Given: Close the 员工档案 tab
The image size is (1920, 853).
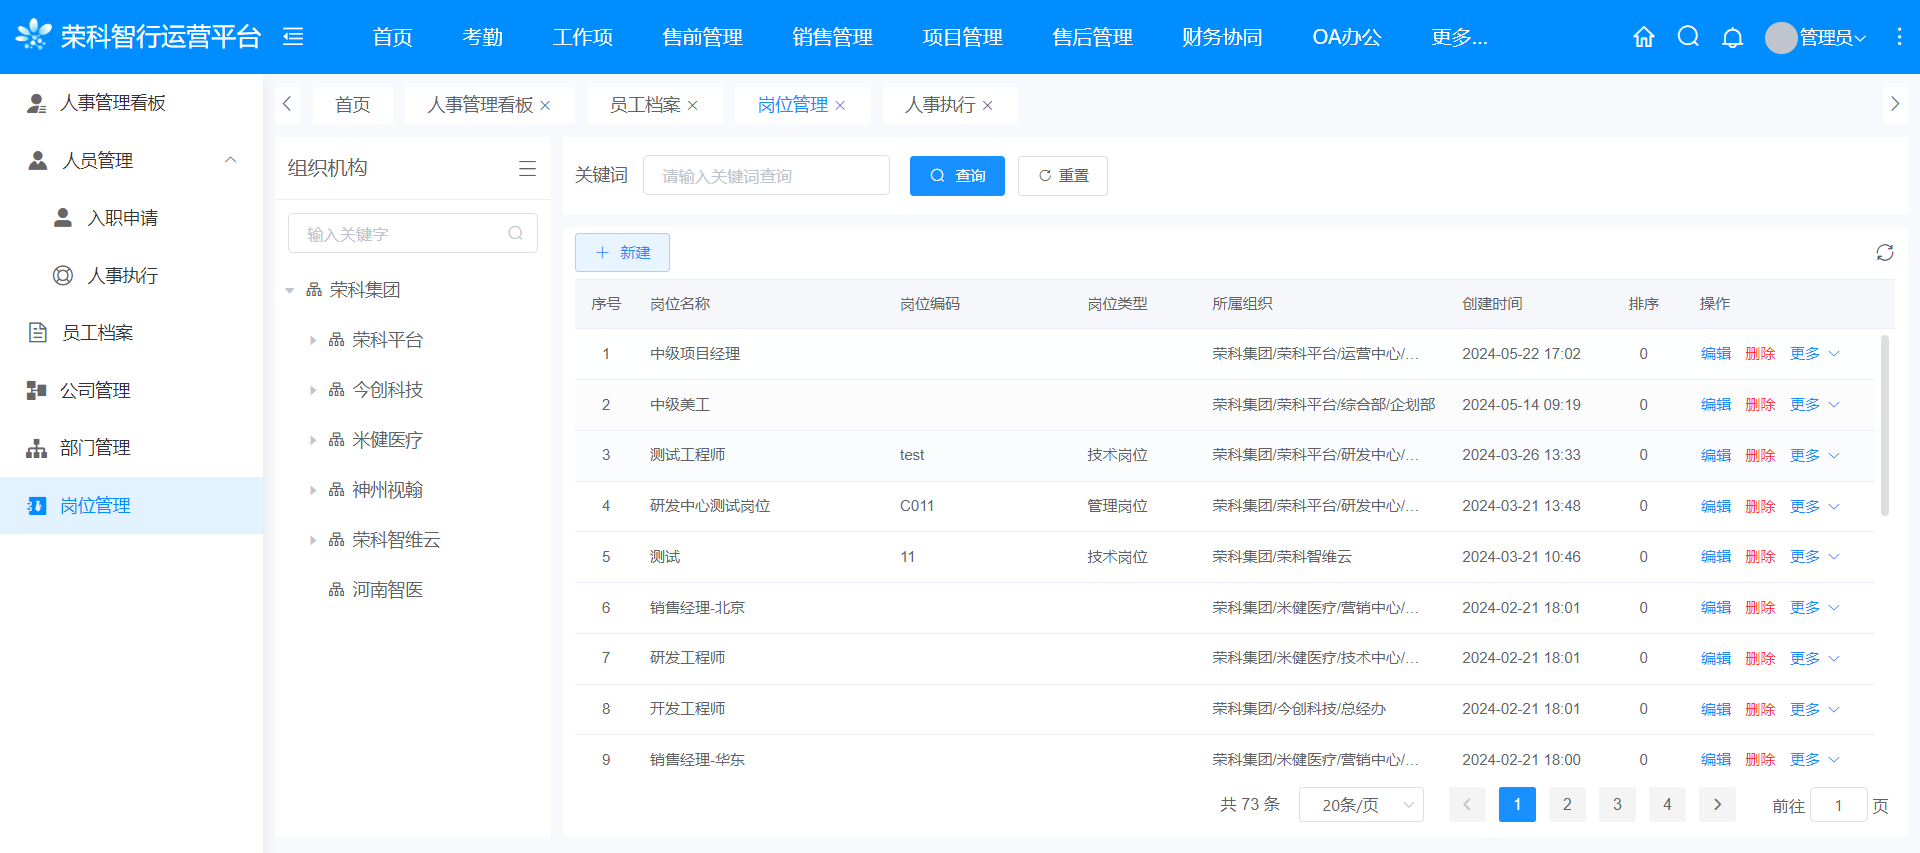Looking at the screenshot, I should (x=693, y=106).
